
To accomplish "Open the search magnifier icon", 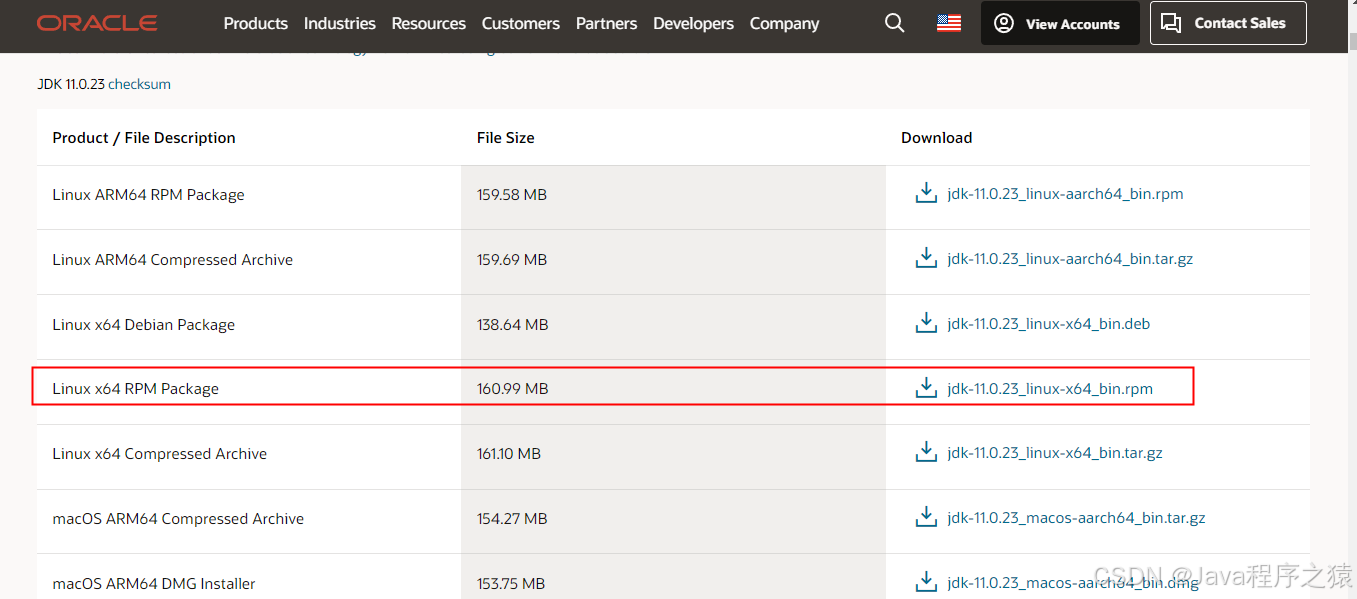I will coord(895,23).
